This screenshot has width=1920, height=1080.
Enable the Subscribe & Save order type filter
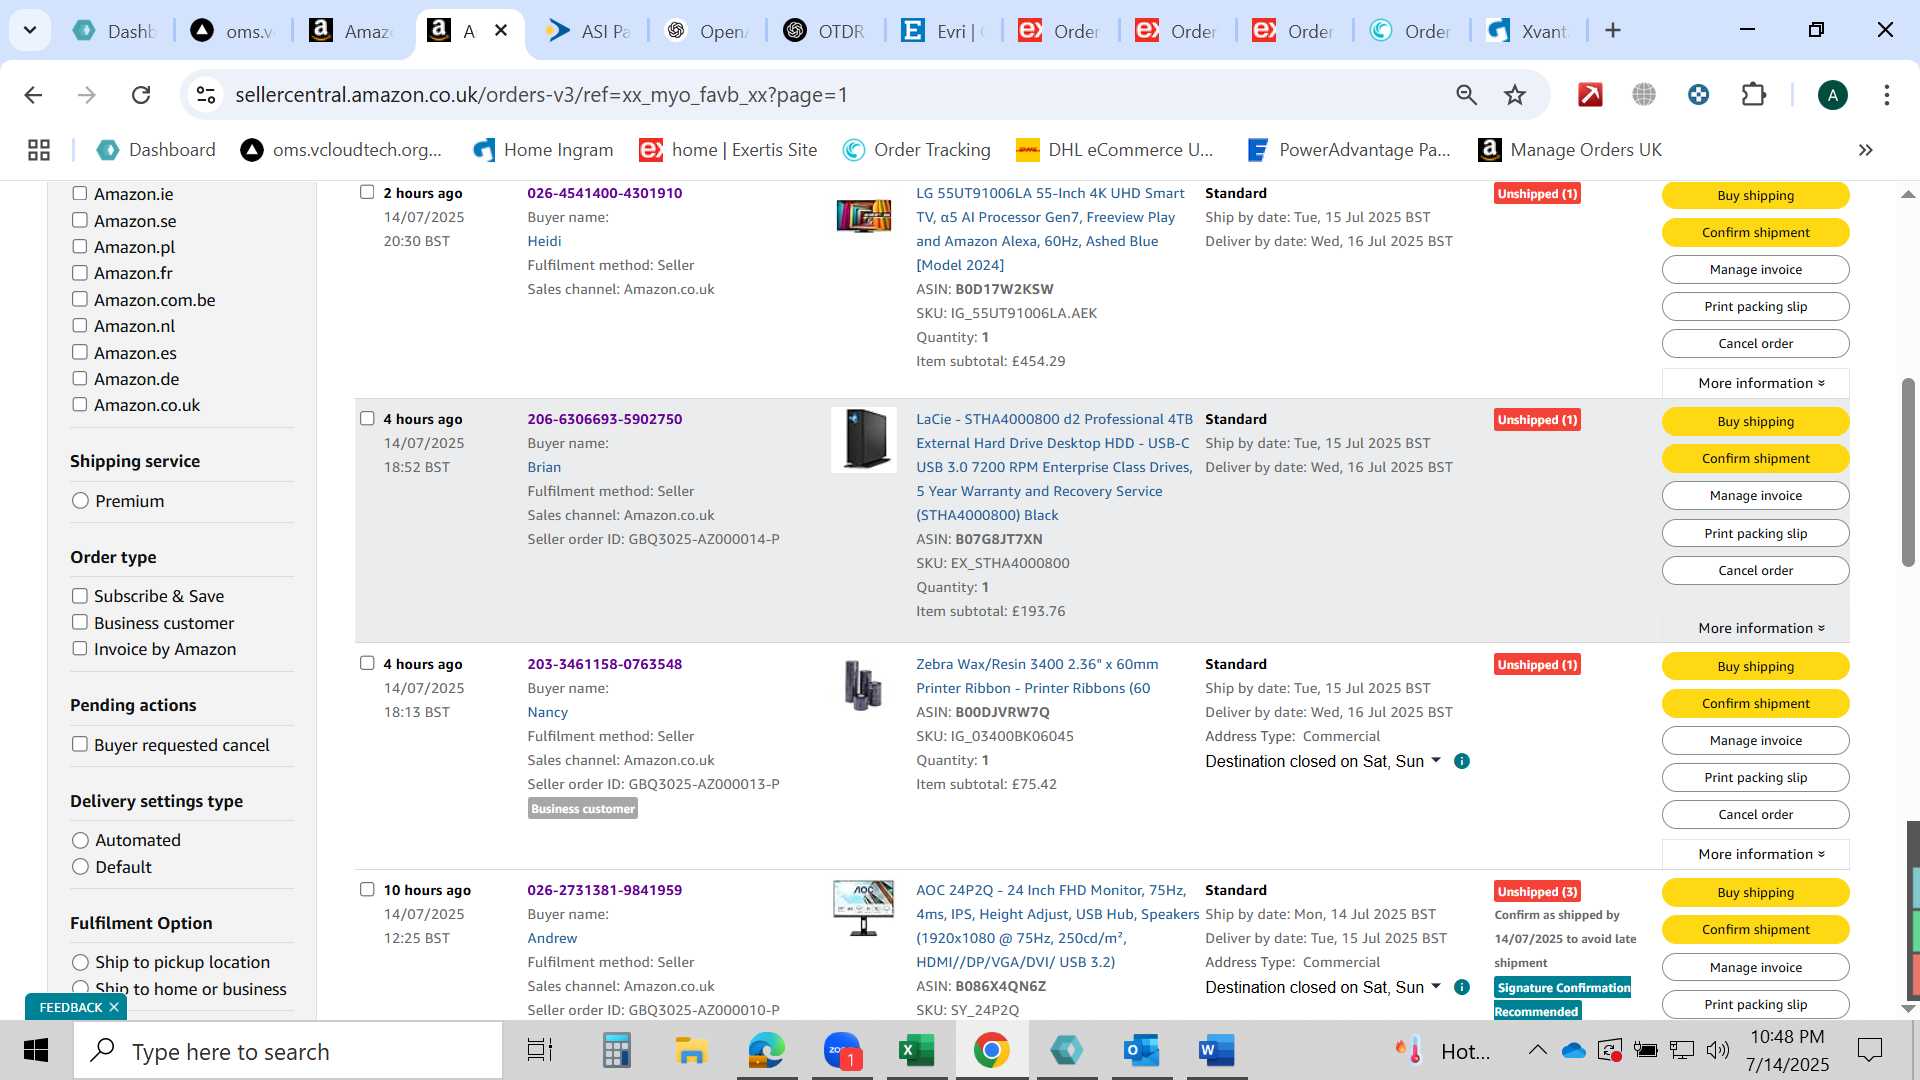point(80,596)
